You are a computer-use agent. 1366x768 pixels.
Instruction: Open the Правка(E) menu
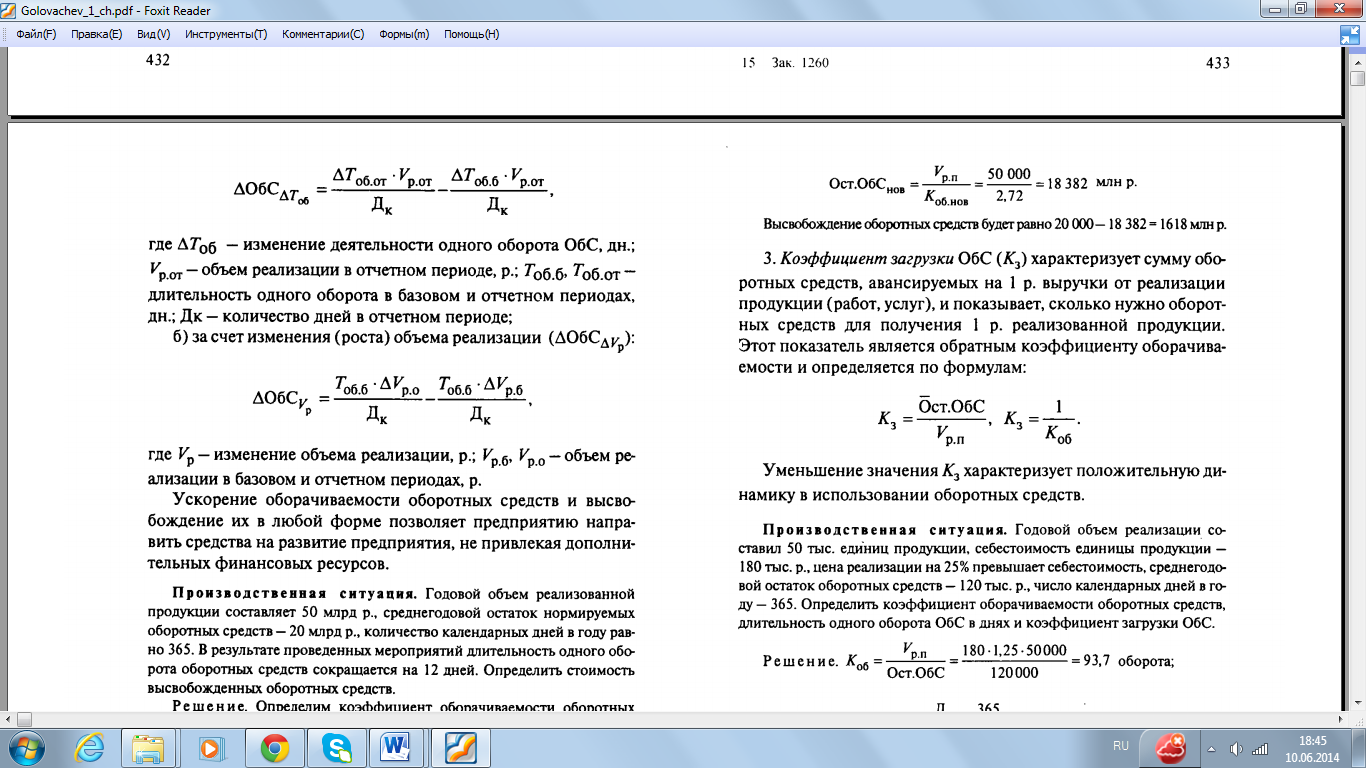[x=97, y=34]
